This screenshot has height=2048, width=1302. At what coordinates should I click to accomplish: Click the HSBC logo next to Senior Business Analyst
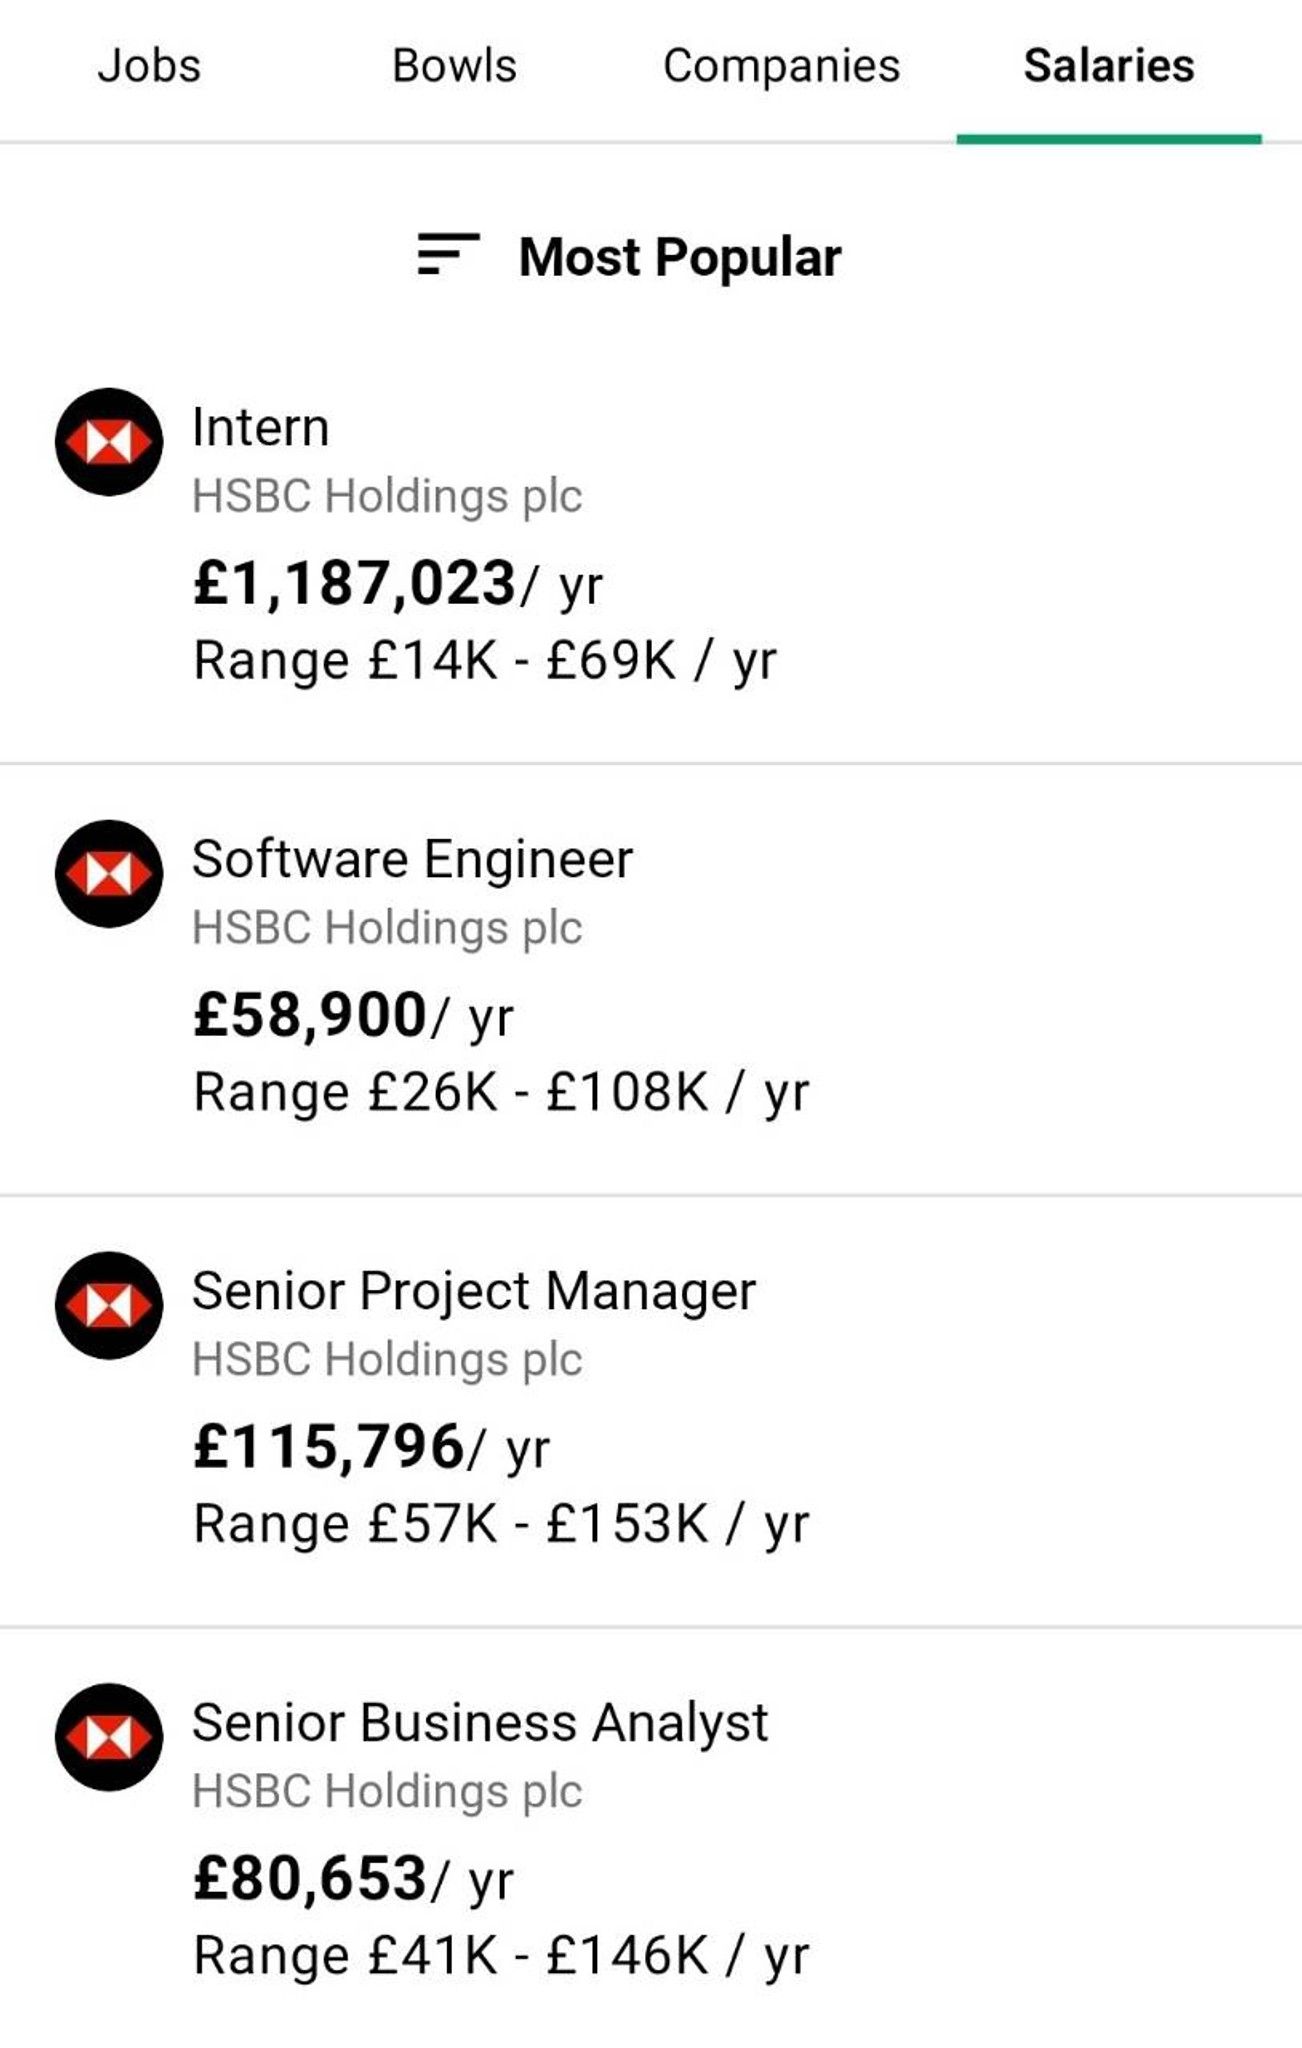coord(110,1735)
